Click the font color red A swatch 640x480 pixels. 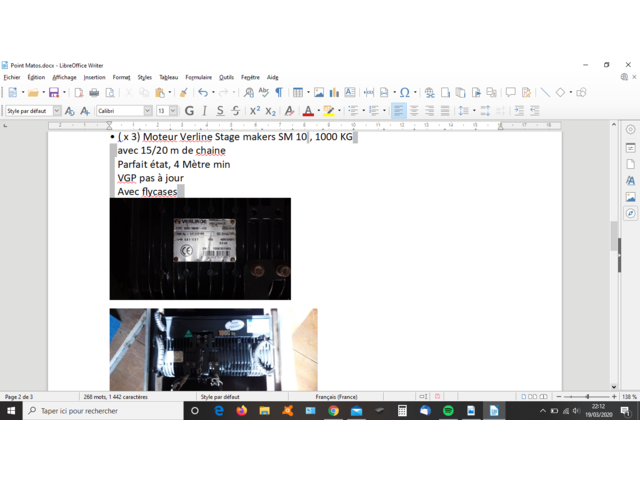click(x=308, y=111)
